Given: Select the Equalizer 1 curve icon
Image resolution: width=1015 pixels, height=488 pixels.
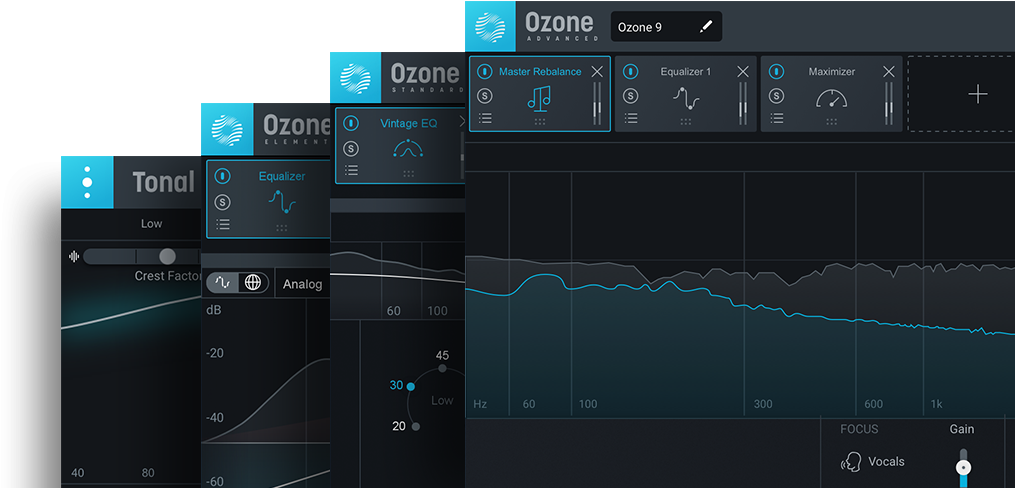Looking at the screenshot, I should [x=685, y=98].
